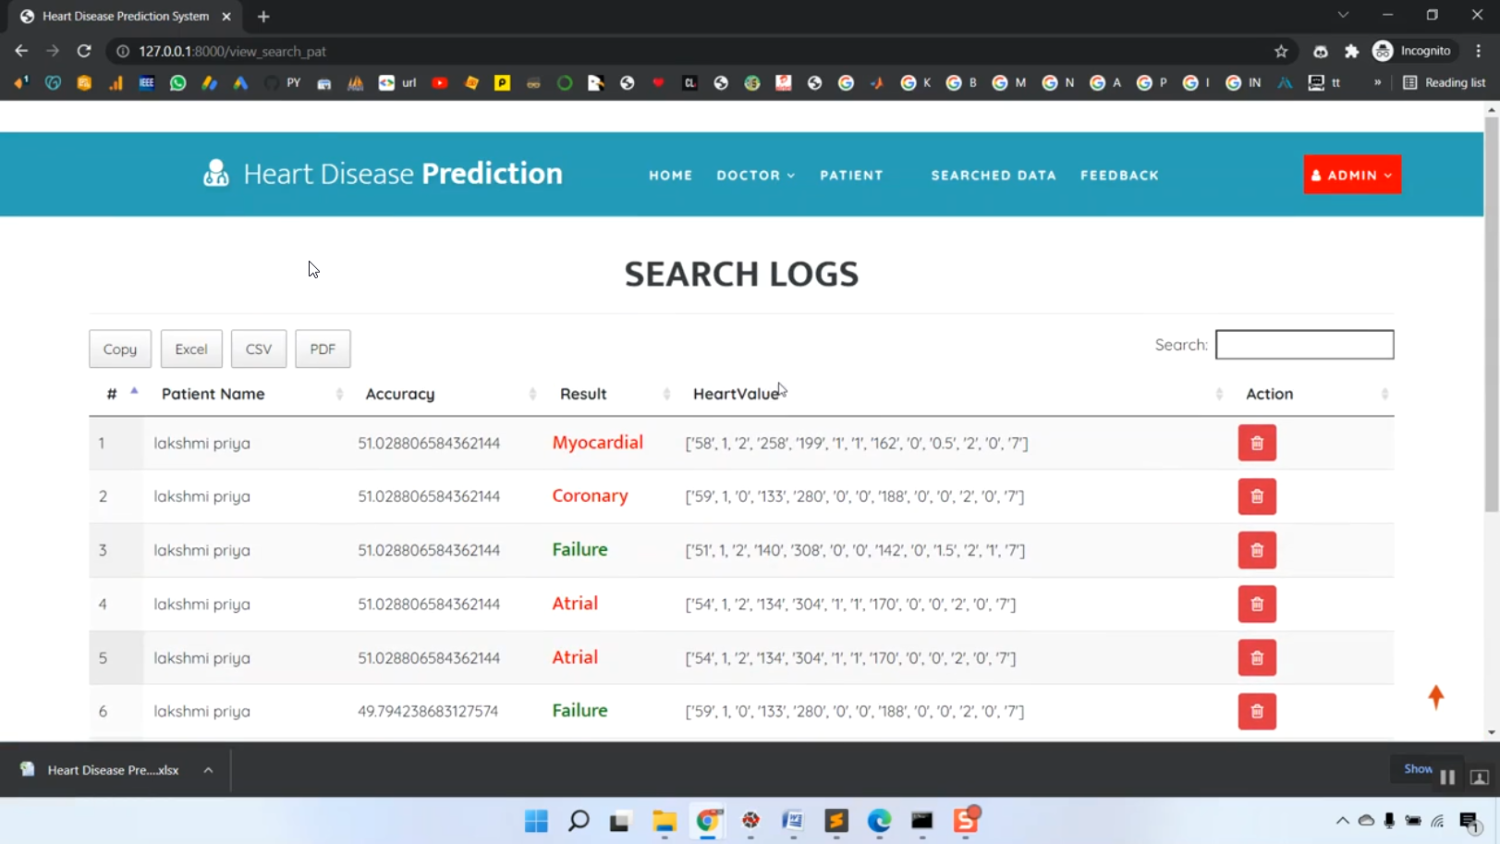The image size is (1500, 844).
Task: Click the Heart Disease Prediction logo icon
Action: click(x=216, y=173)
